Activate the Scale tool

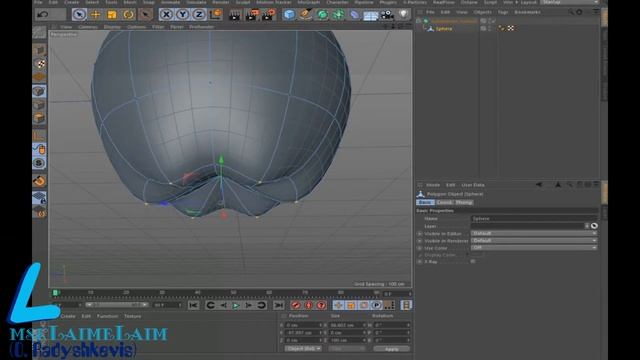(112, 15)
